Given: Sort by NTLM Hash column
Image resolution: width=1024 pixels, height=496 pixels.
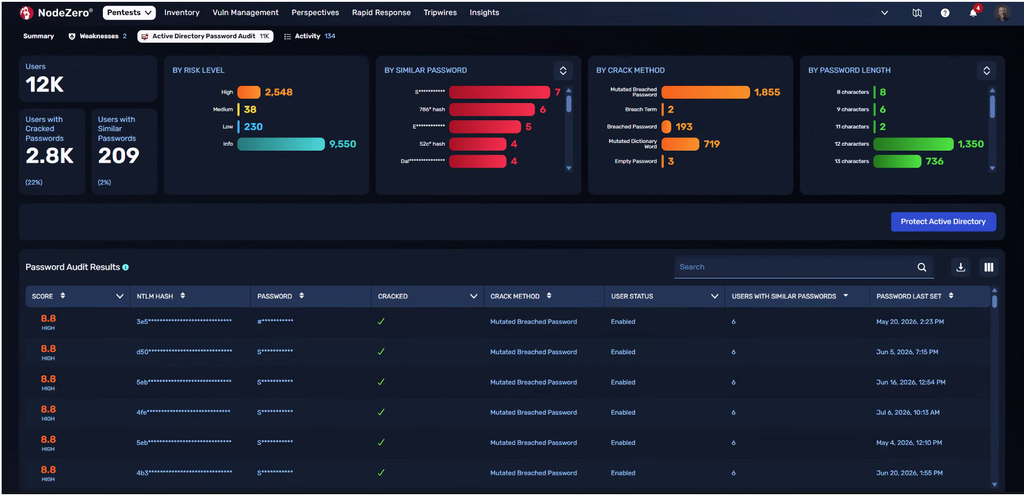Looking at the screenshot, I should point(183,296).
